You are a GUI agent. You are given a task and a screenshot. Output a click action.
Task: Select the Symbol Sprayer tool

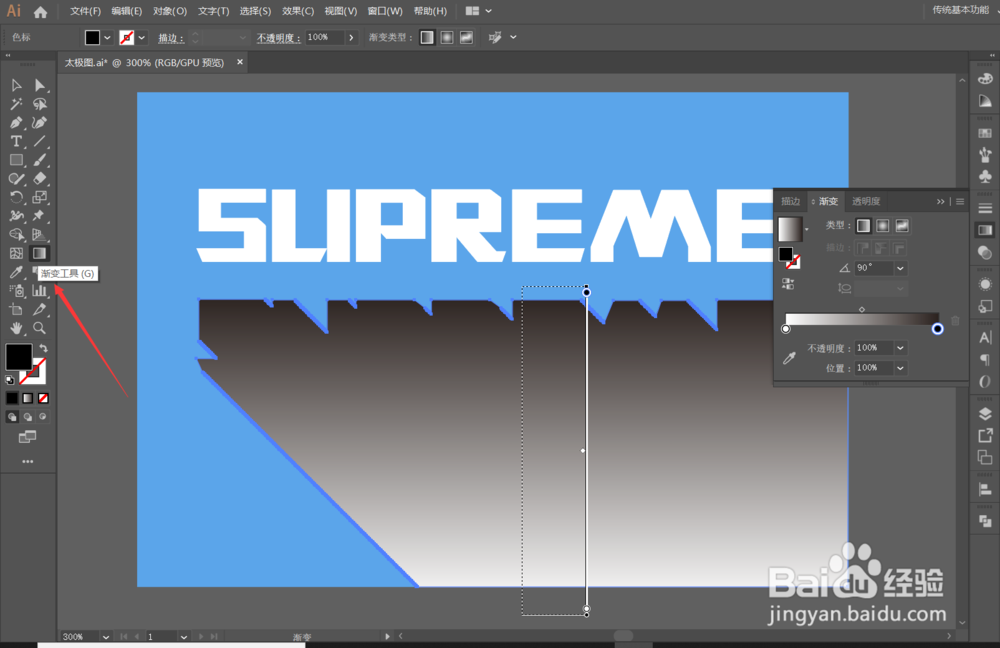[16, 291]
